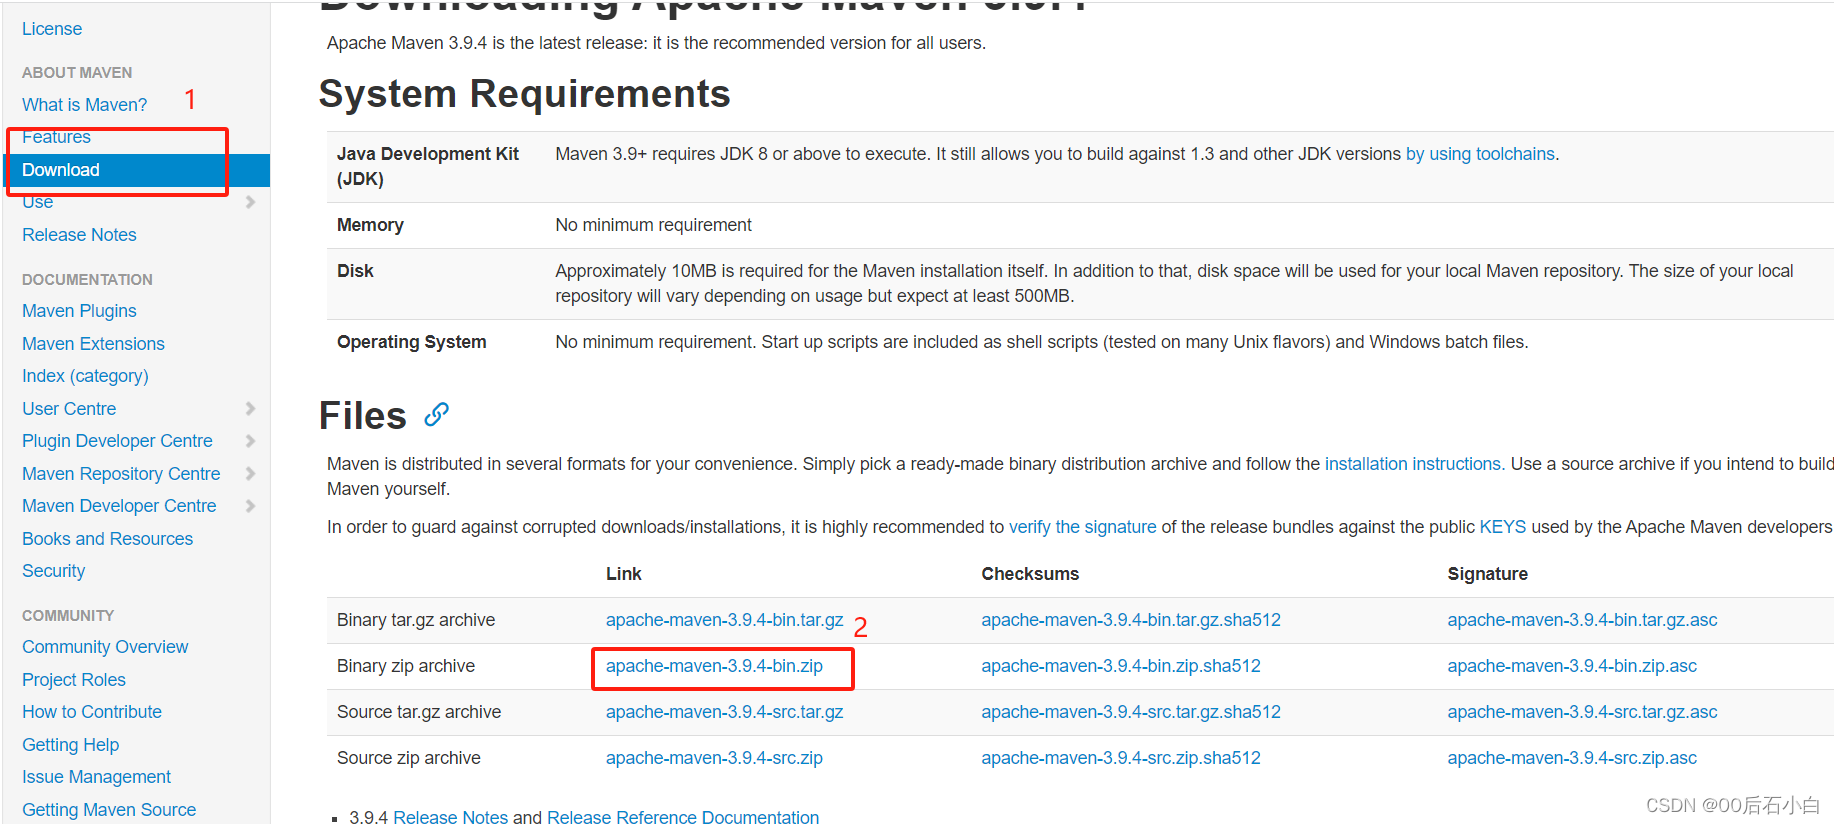Follow the 'verify the signature' link
The height and width of the screenshot is (824, 1834).
coord(1082,527)
